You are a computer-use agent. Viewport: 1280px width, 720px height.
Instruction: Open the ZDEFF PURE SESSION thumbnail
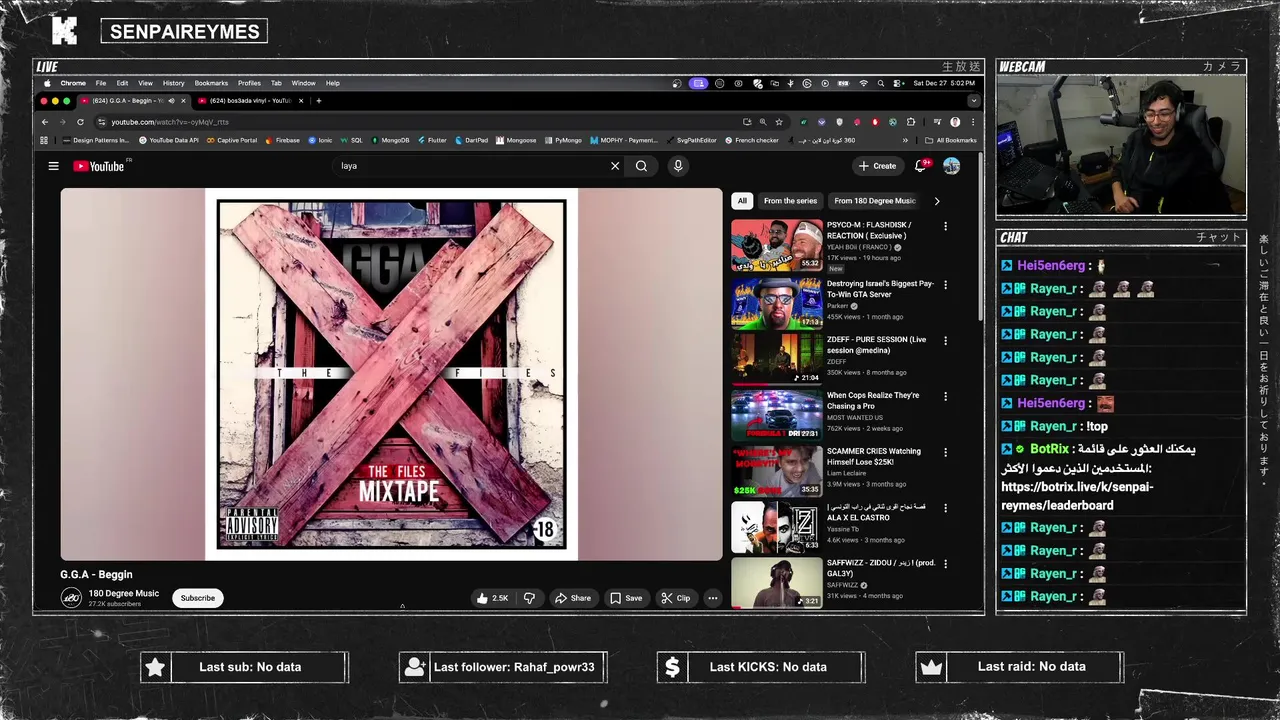pyautogui.click(x=777, y=358)
